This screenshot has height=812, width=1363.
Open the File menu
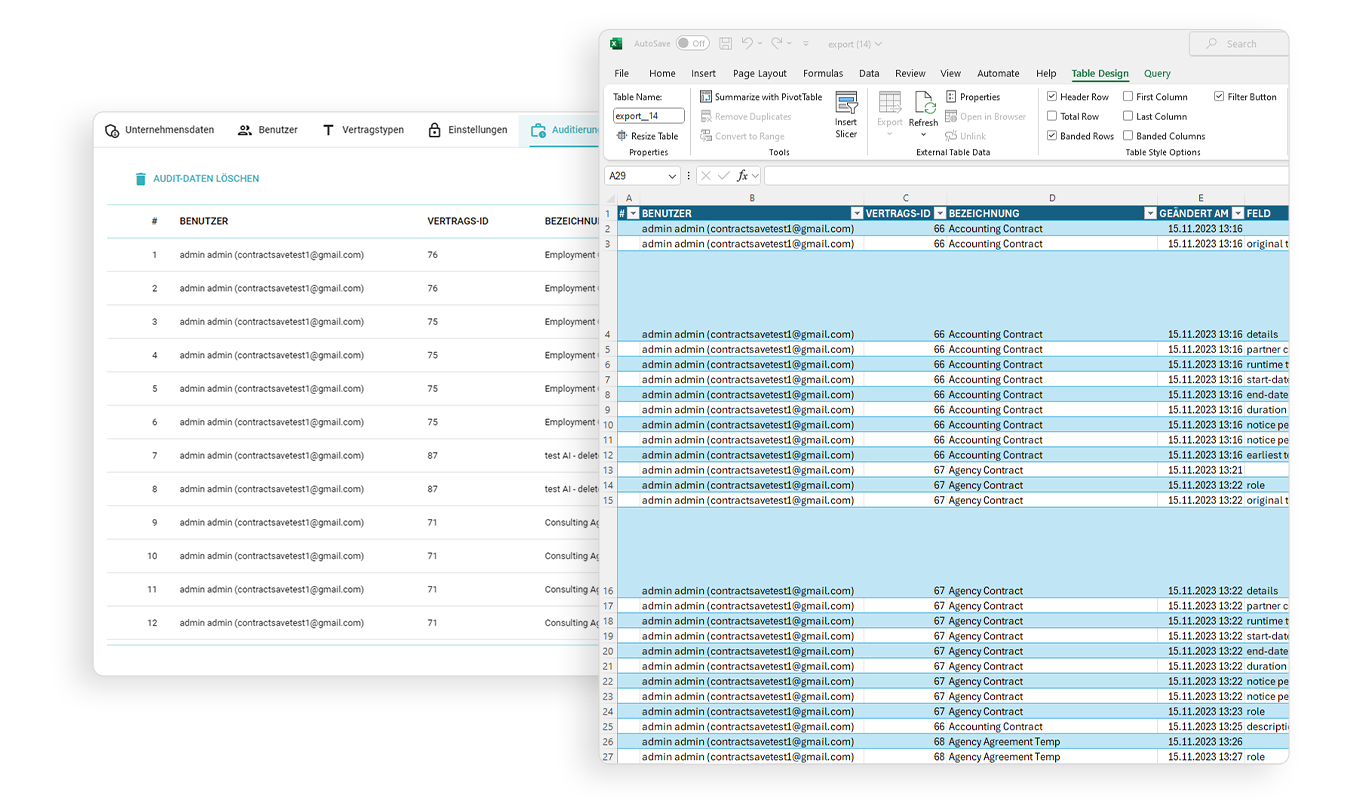tap(622, 73)
